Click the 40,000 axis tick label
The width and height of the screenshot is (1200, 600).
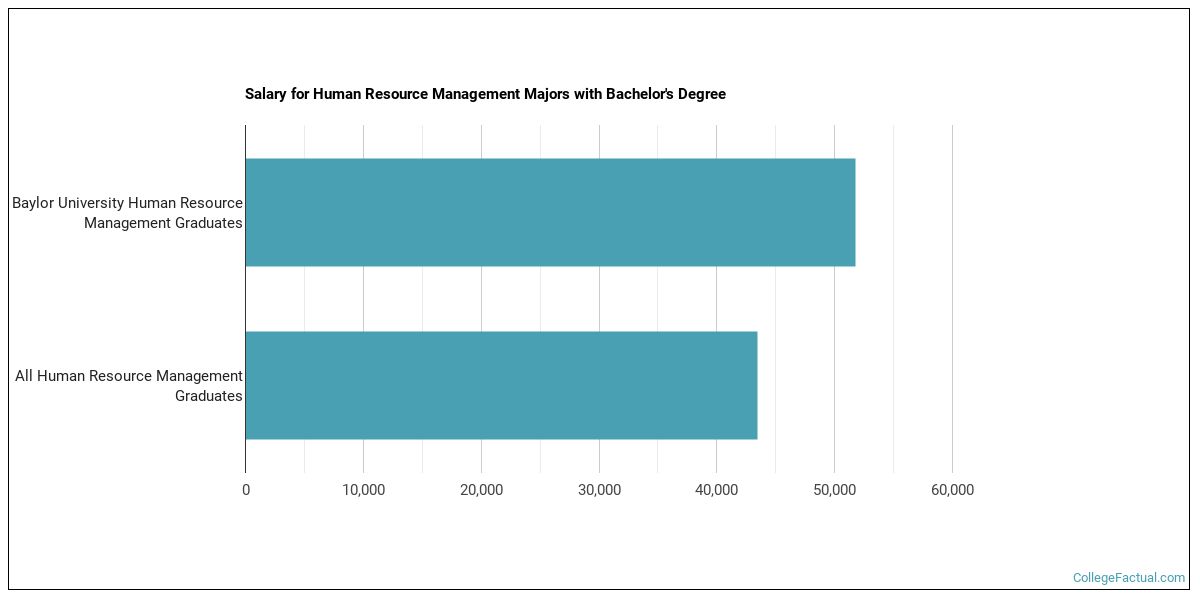click(x=716, y=489)
